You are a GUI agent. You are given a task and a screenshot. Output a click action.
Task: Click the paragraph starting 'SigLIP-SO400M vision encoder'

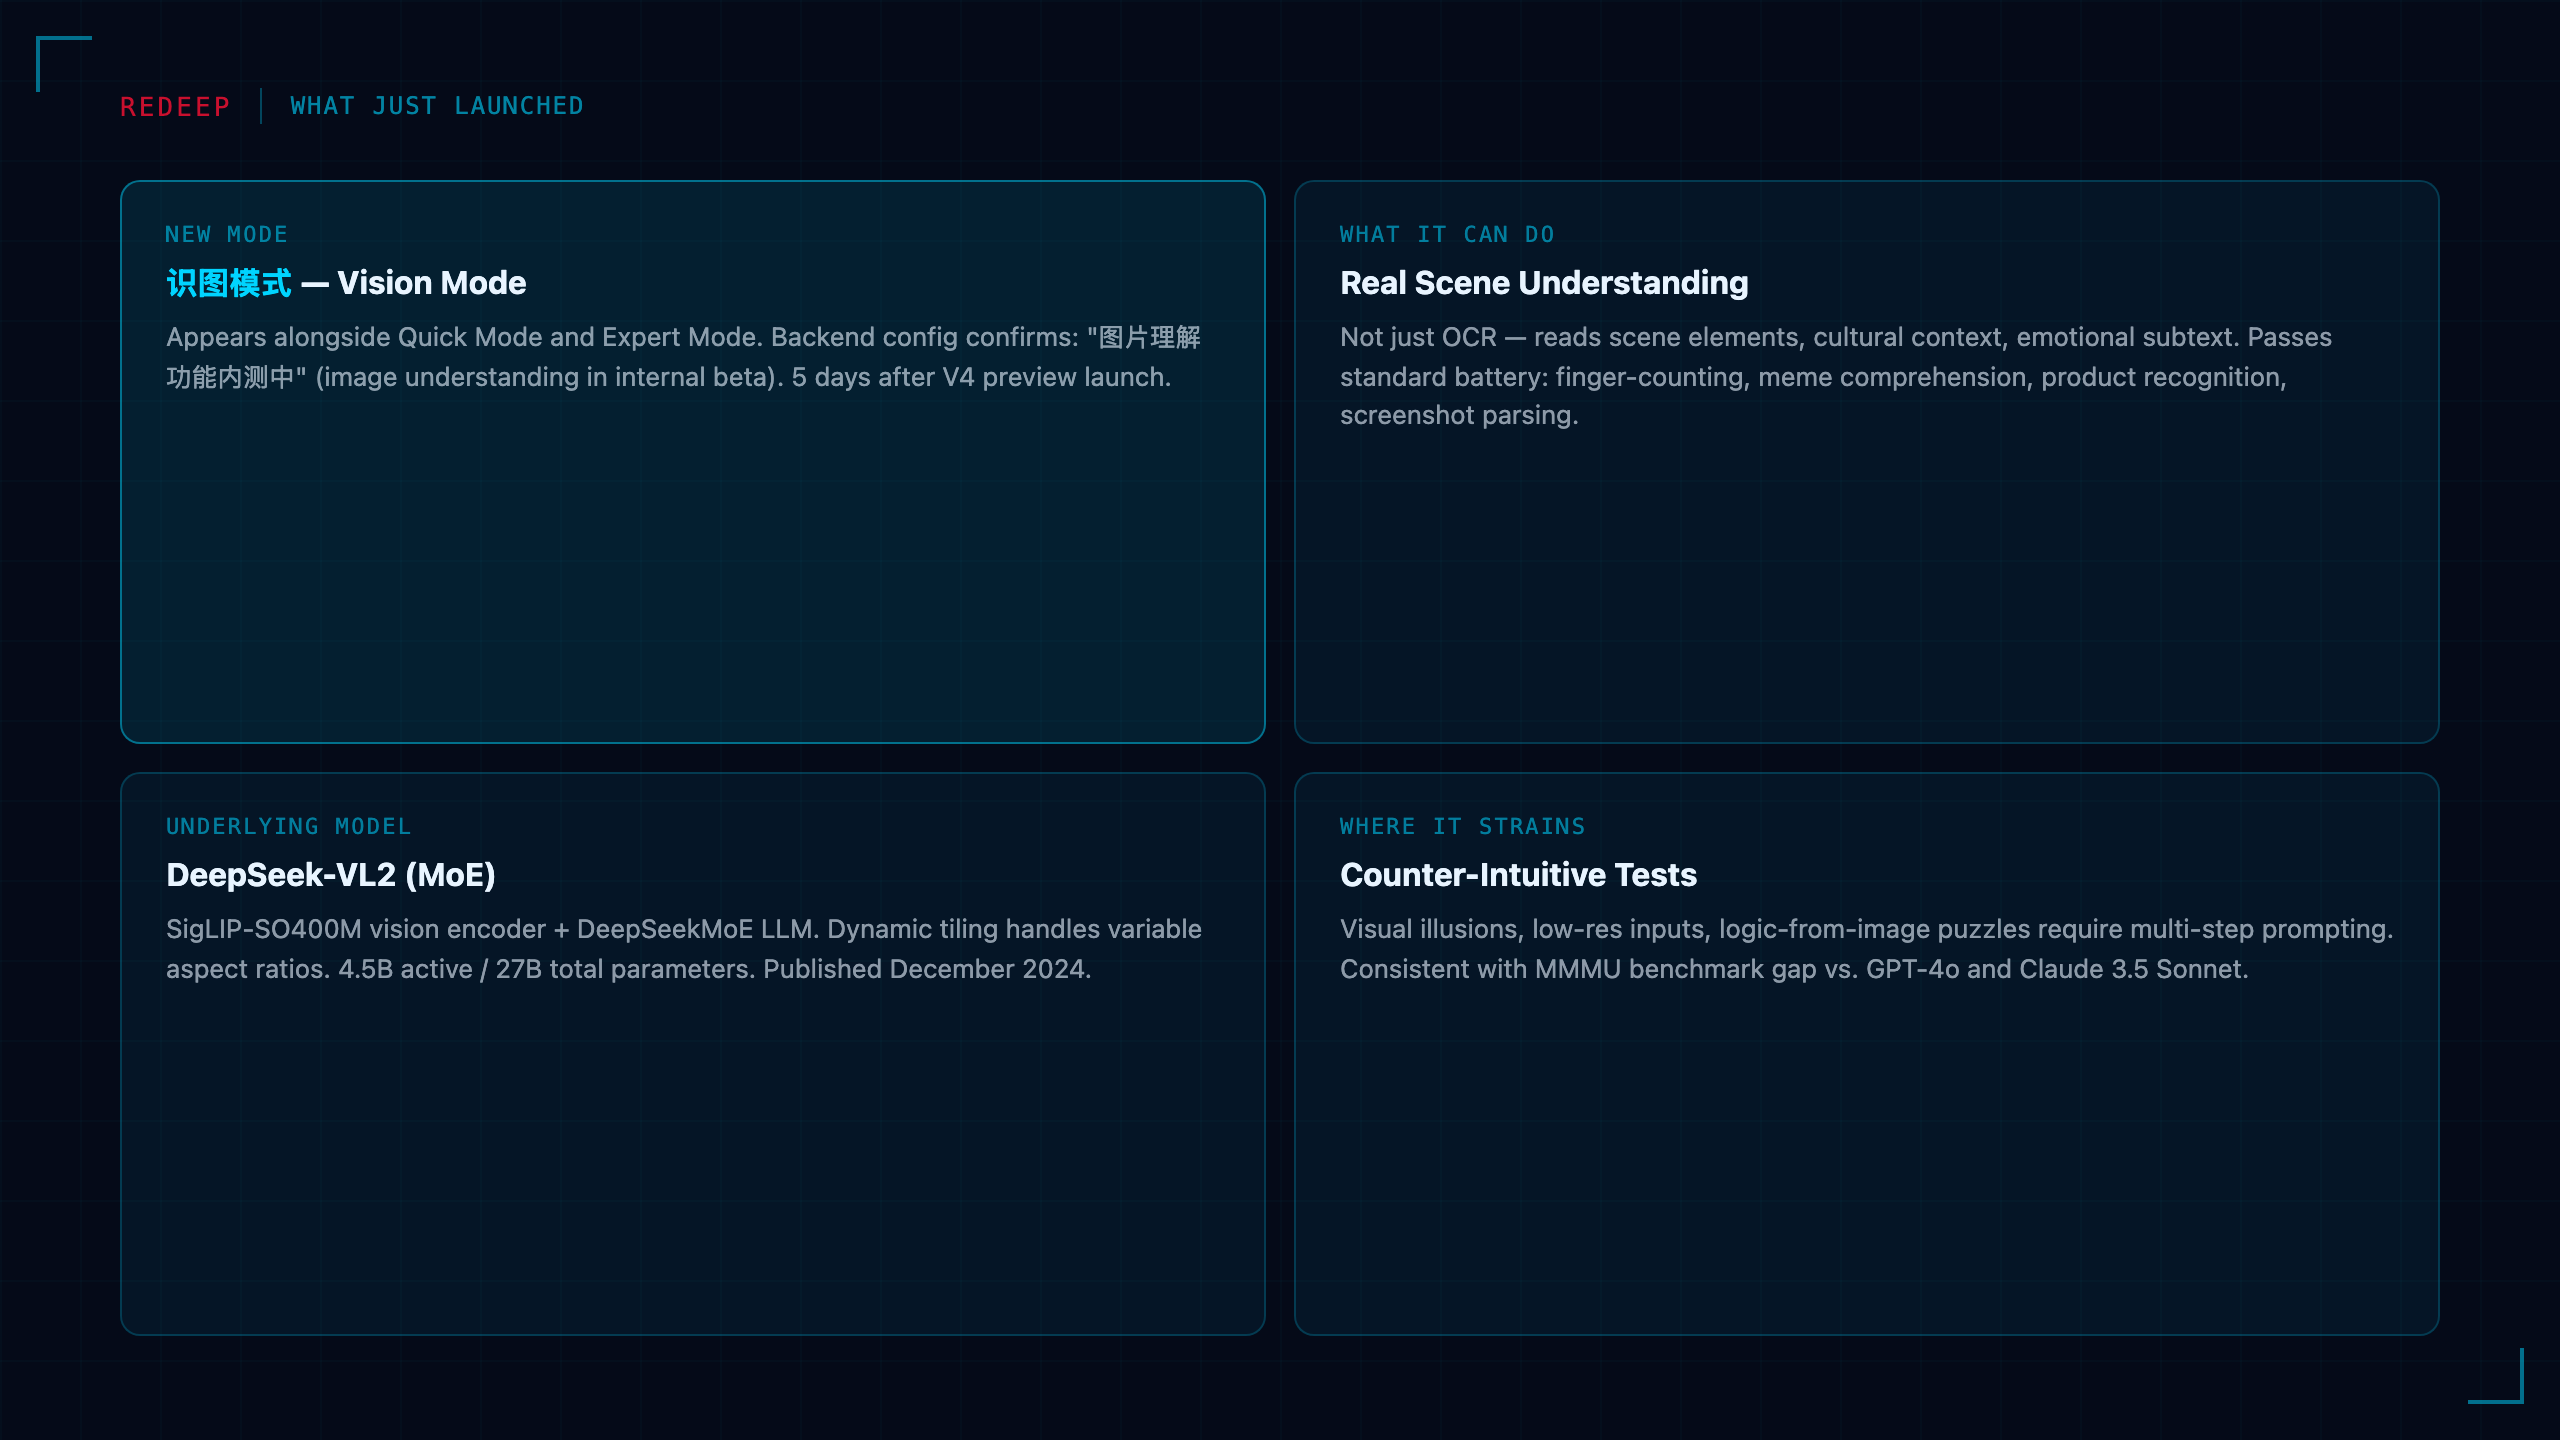pyautogui.click(x=684, y=949)
